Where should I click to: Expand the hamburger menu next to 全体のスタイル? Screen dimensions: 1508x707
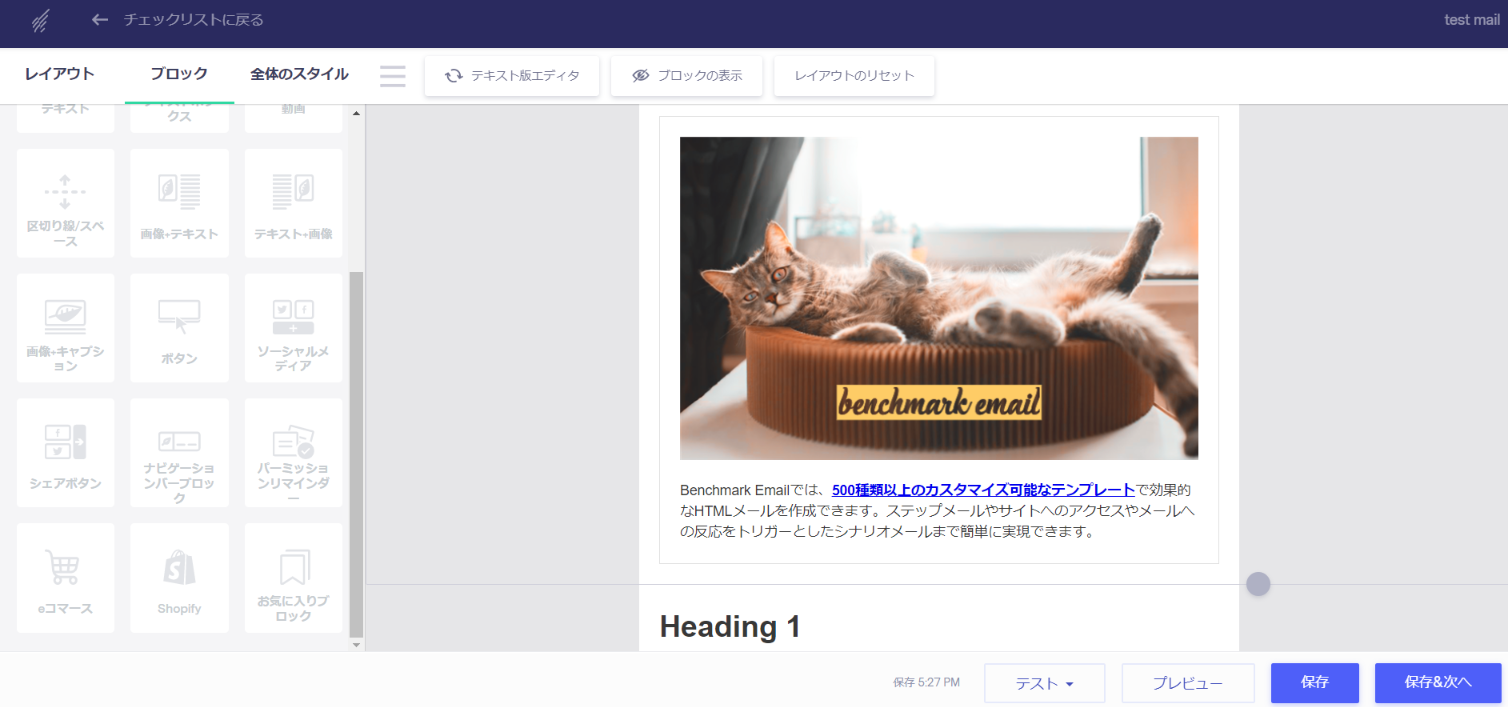pos(393,76)
